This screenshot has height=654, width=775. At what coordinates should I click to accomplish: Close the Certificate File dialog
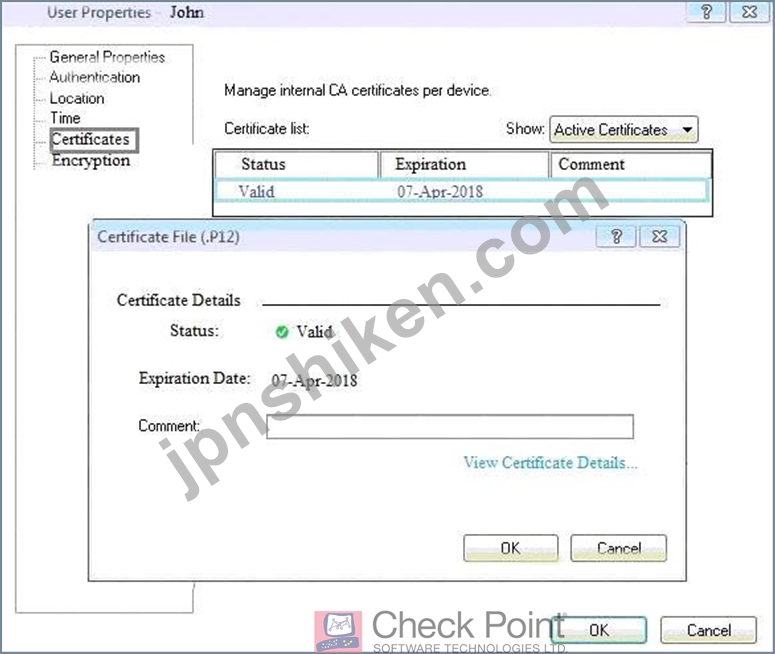coord(659,236)
